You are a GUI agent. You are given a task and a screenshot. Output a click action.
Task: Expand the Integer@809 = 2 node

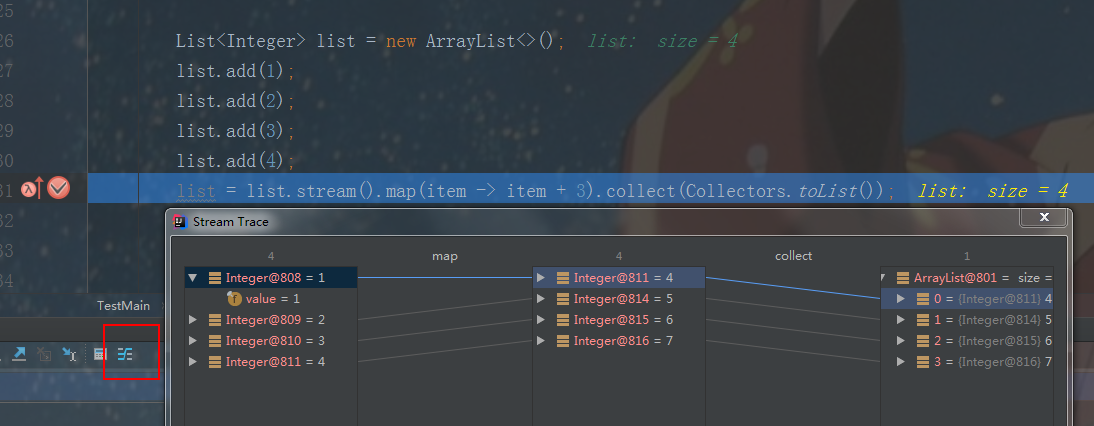(x=193, y=319)
